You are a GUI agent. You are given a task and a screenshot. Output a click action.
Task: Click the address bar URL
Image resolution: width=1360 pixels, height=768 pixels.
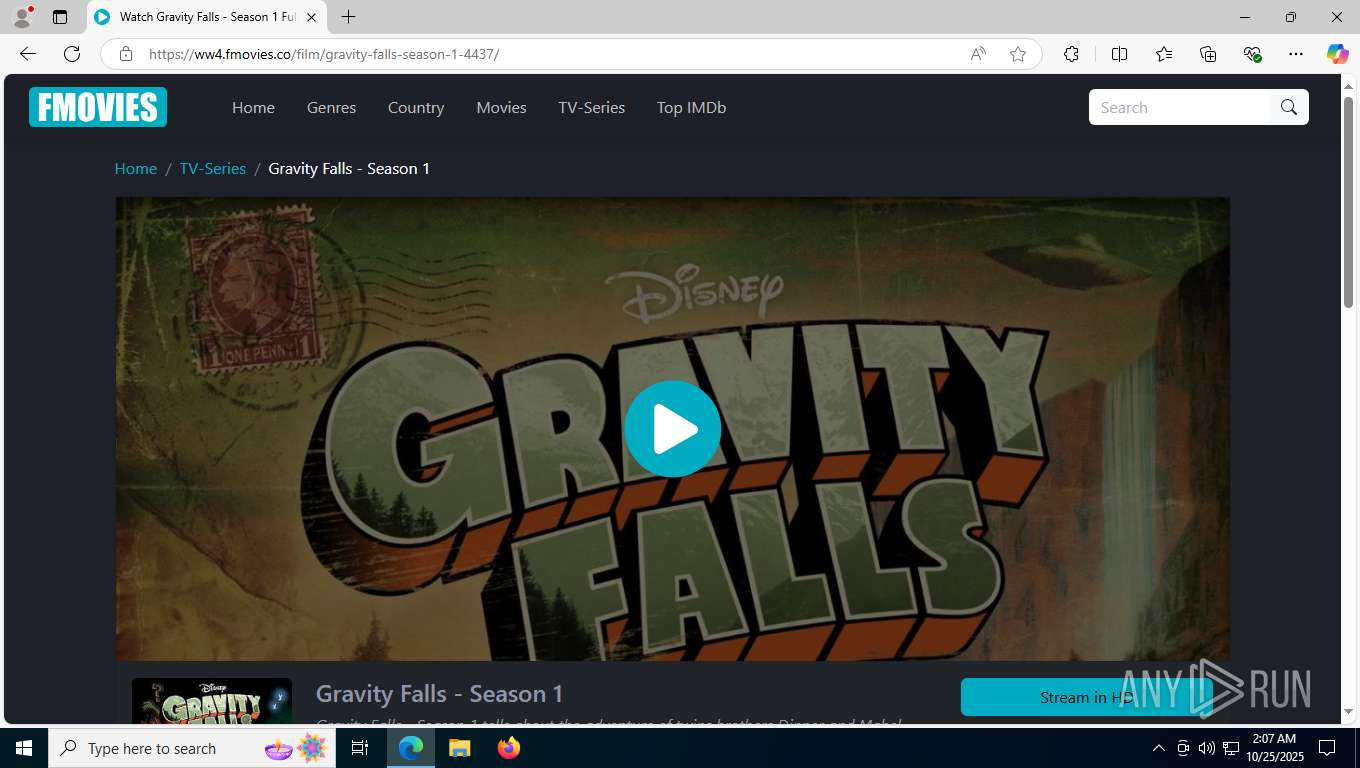pos(323,54)
